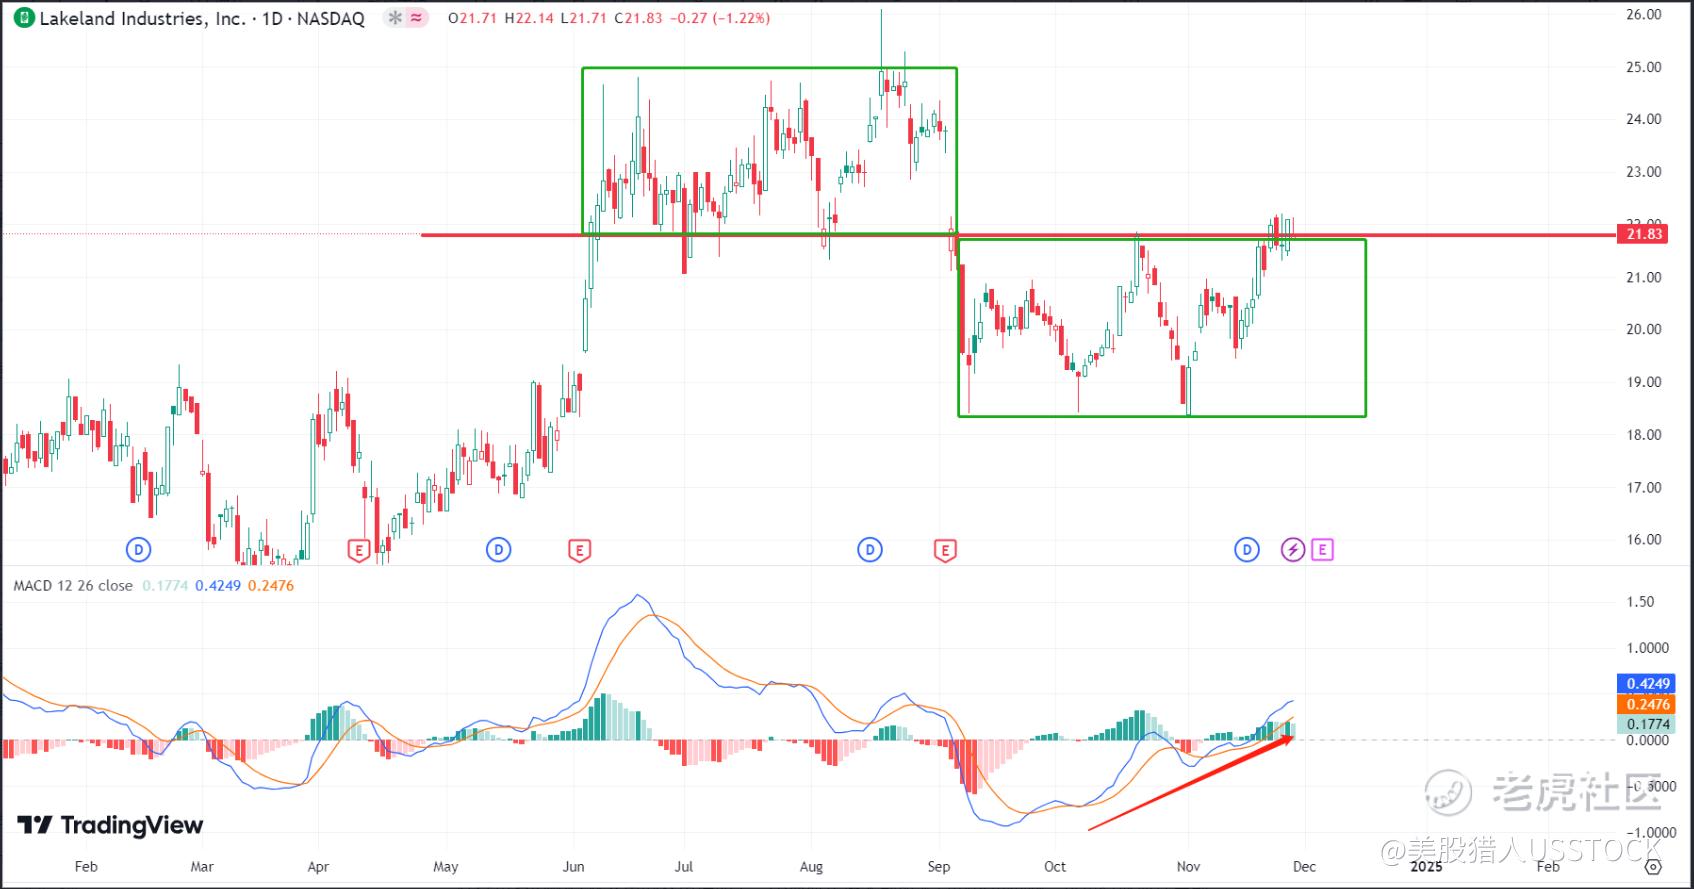Click the 18.00 price axis label

coord(1644,435)
